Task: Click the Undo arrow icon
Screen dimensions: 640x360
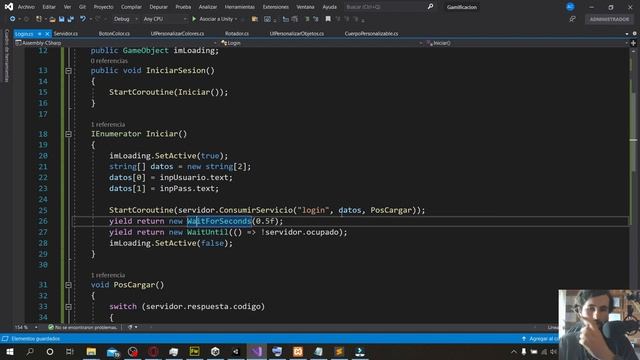Action: click(83, 19)
